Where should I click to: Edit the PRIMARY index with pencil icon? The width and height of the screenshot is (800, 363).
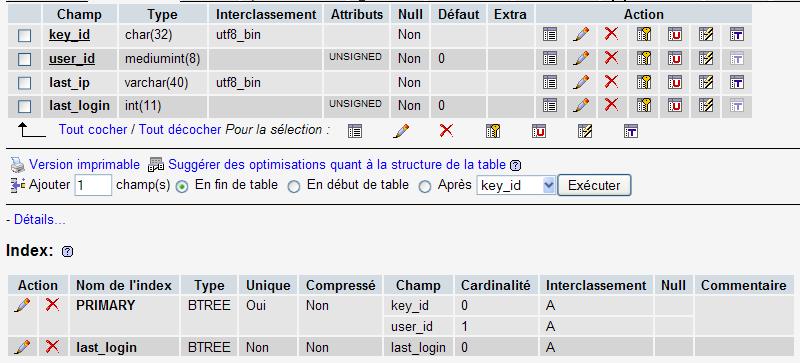(22, 305)
